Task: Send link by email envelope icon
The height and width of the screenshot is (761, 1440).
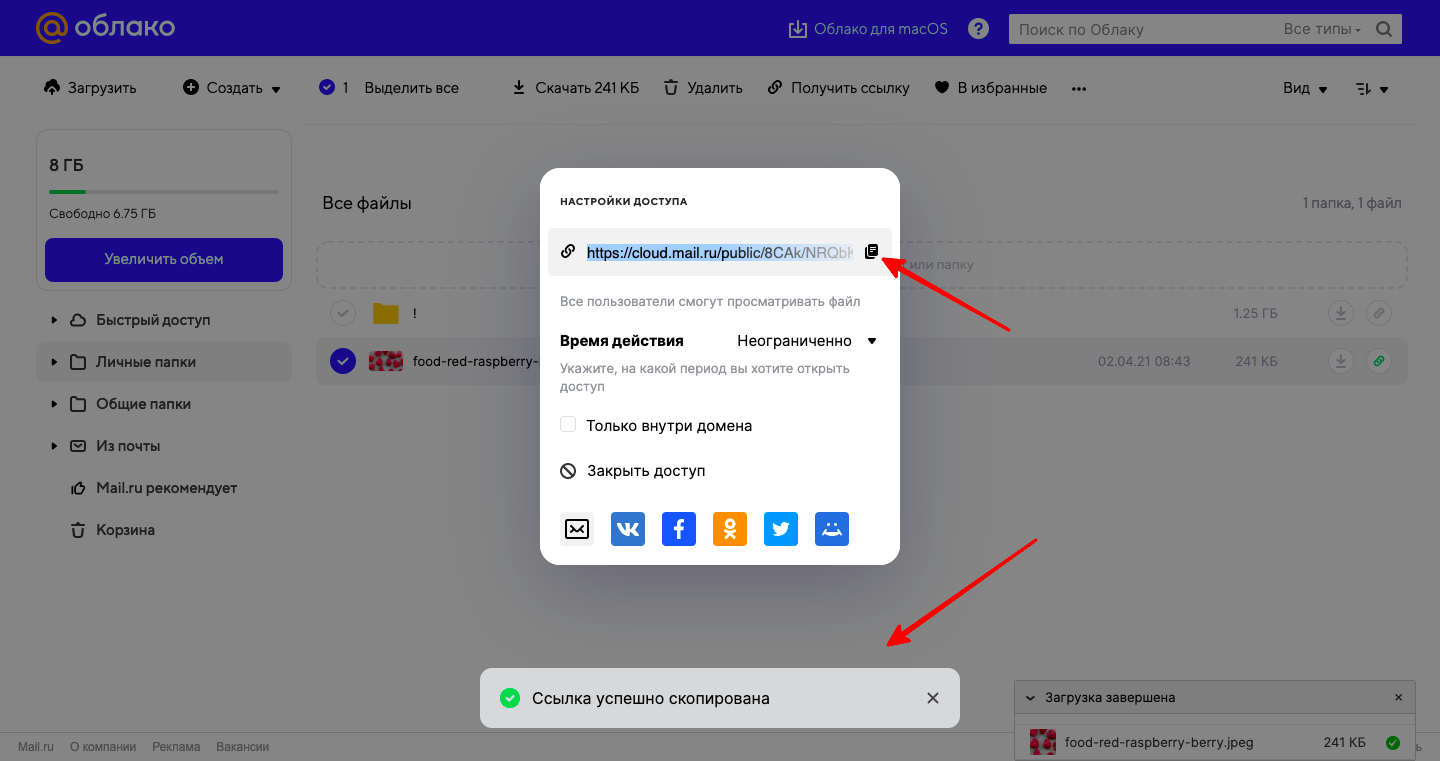Action: click(577, 529)
